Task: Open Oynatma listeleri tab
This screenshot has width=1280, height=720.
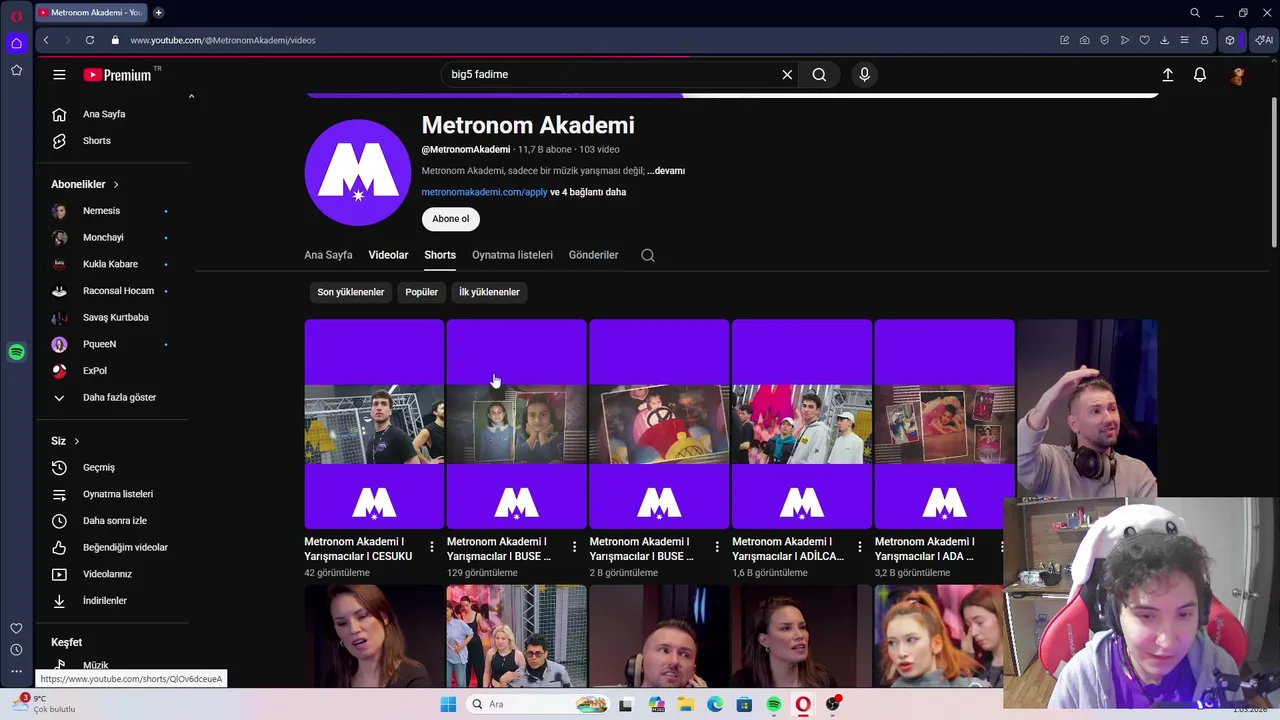Action: 512,255
